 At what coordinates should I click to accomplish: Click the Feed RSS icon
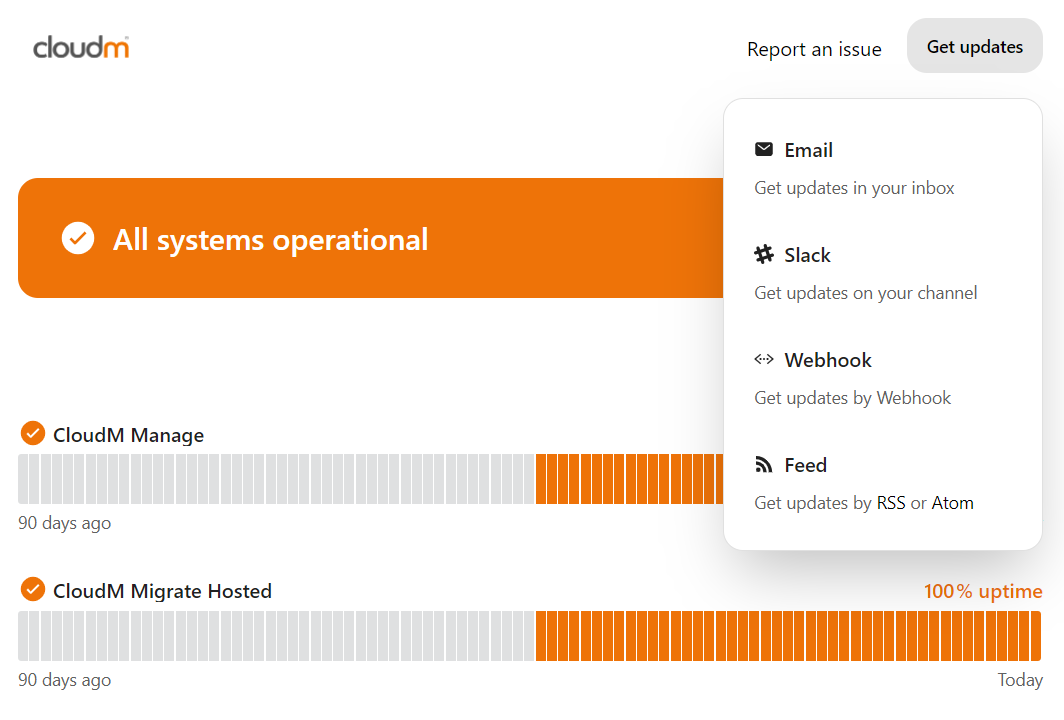click(763, 464)
